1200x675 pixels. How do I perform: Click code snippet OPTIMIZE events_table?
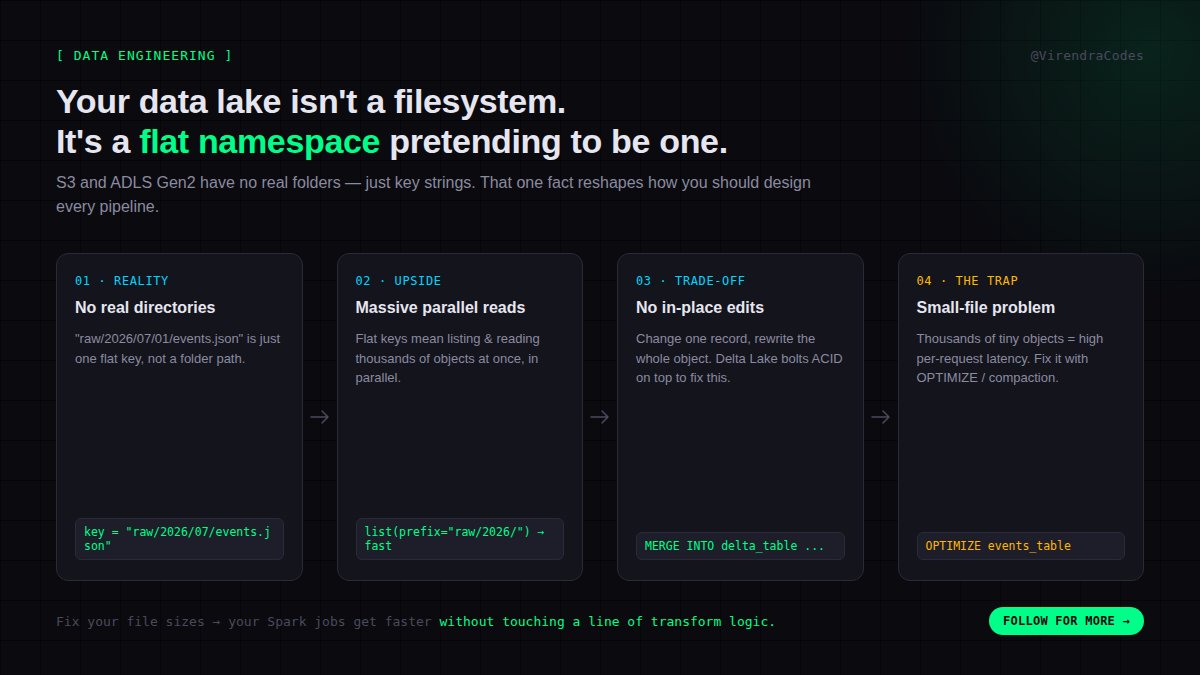coord(1021,546)
